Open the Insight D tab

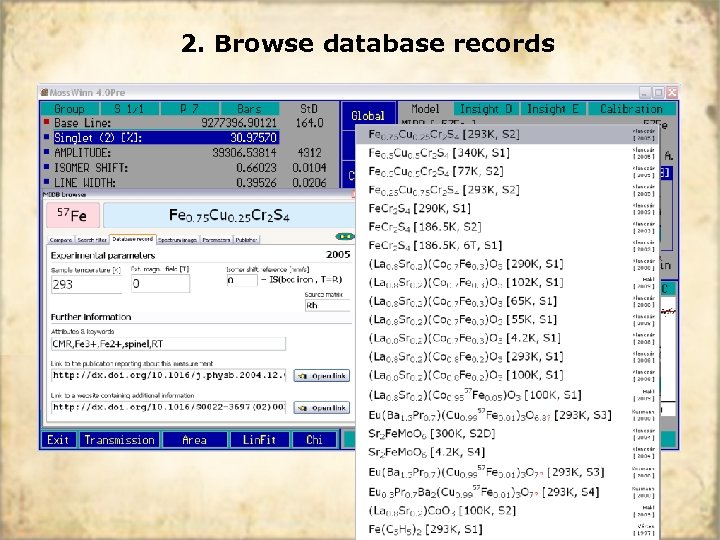tap(486, 109)
